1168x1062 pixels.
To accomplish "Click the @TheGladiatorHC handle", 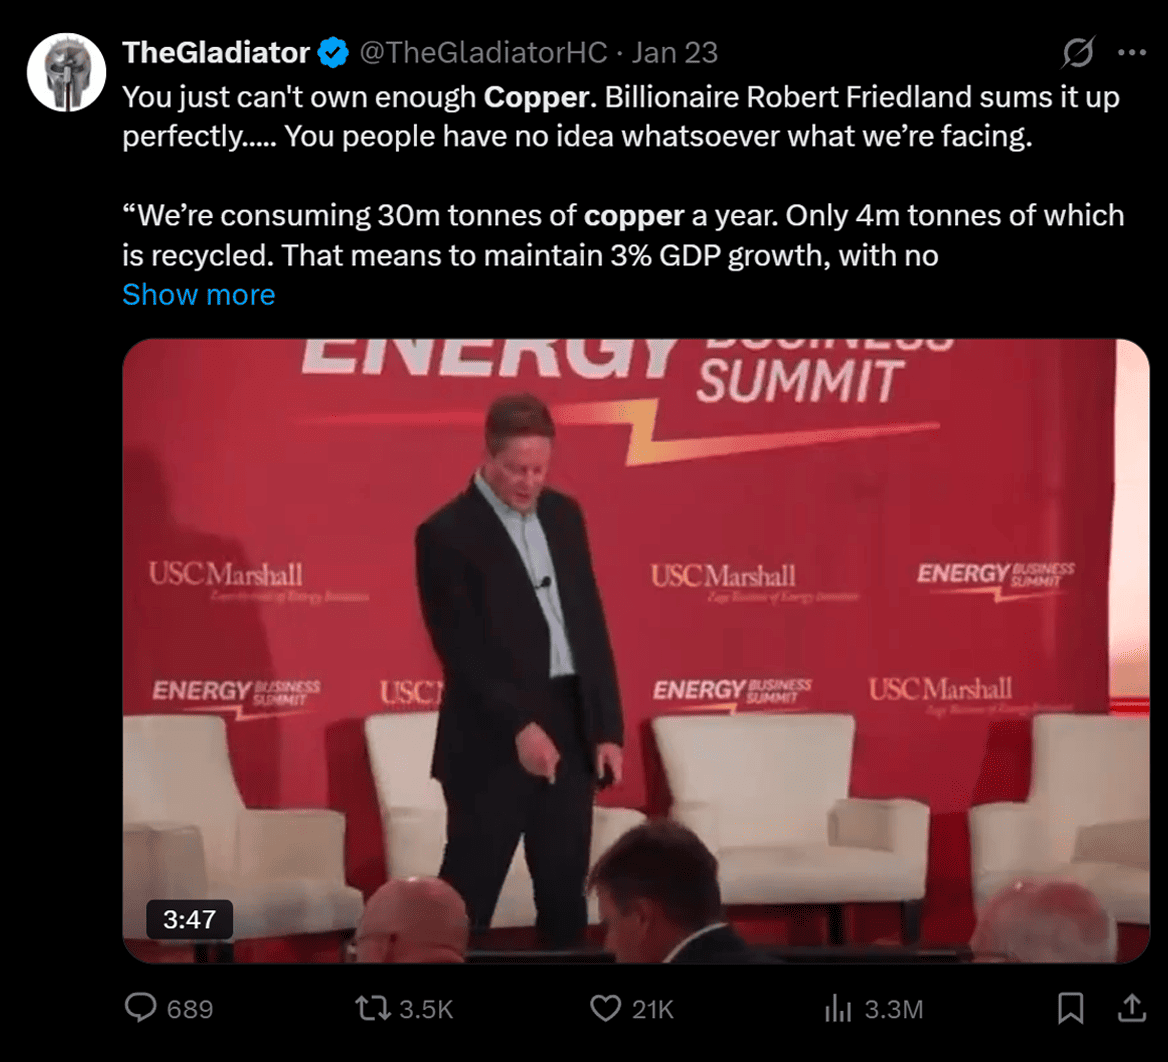I will 483,52.
